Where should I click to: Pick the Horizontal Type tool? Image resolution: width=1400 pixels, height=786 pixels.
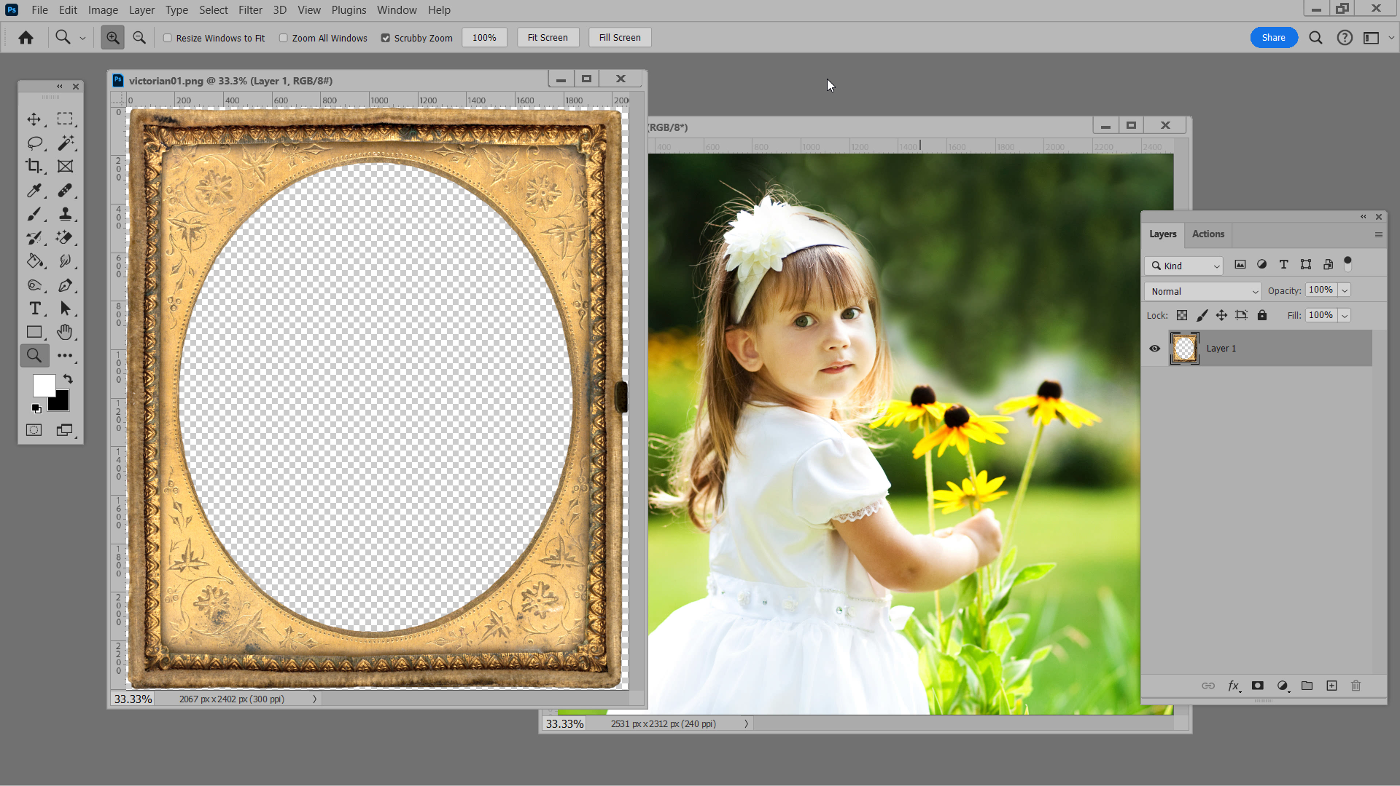point(34,308)
